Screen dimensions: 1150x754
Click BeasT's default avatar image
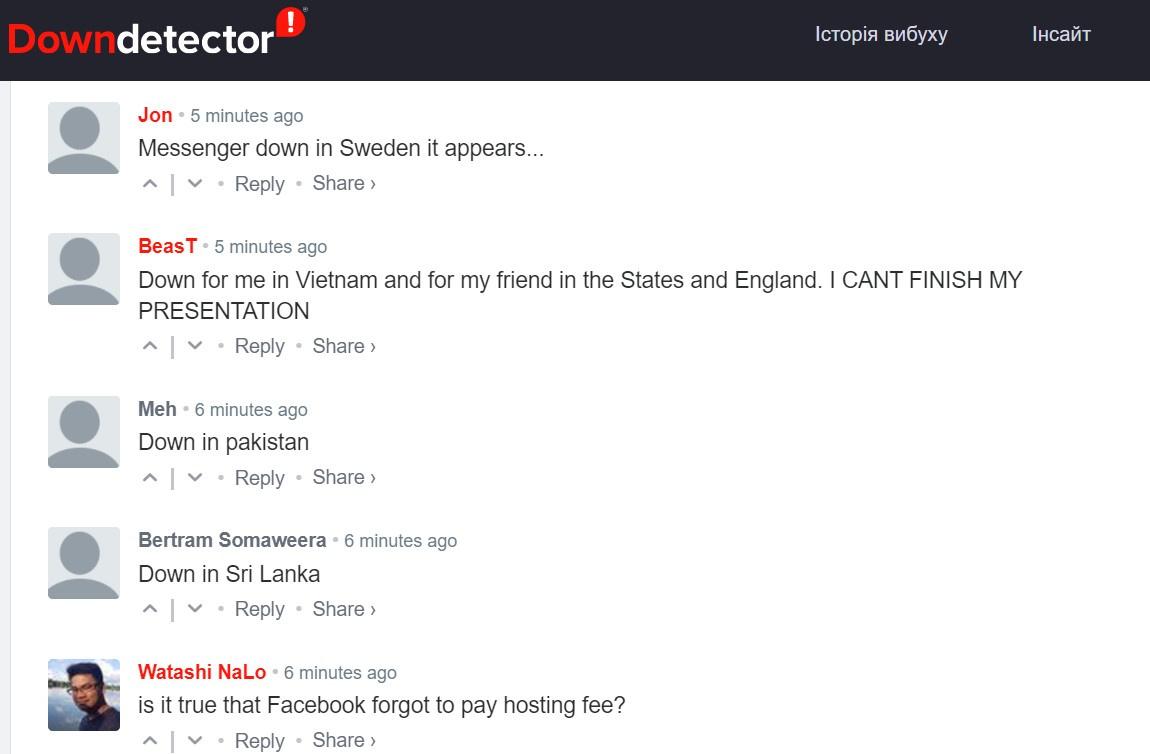(84, 269)
